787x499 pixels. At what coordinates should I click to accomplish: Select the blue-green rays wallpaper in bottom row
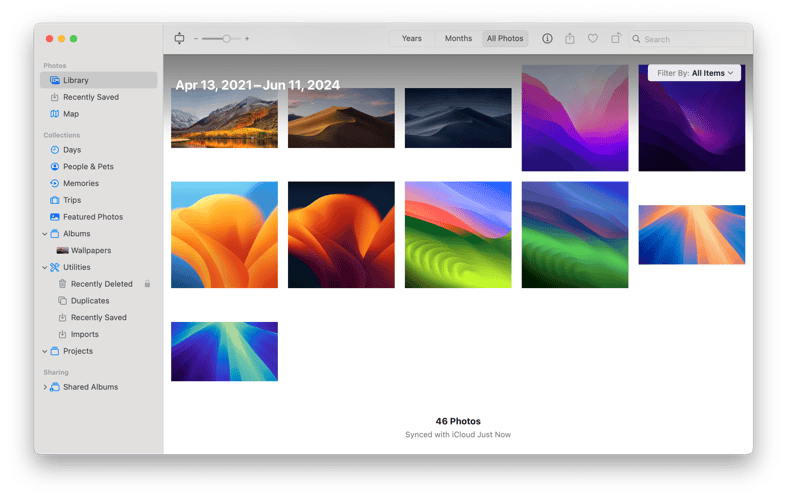(224, 351)
